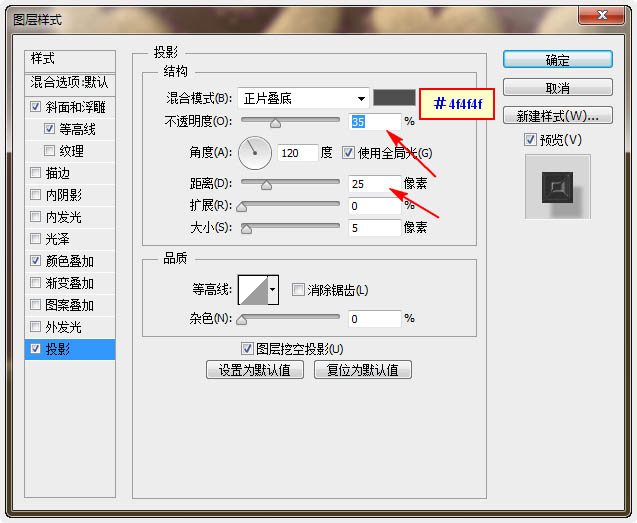This screenshot has width=637, height=523.
Task: Close the 图层样式 dialog
Action: (x=602, y=15)
